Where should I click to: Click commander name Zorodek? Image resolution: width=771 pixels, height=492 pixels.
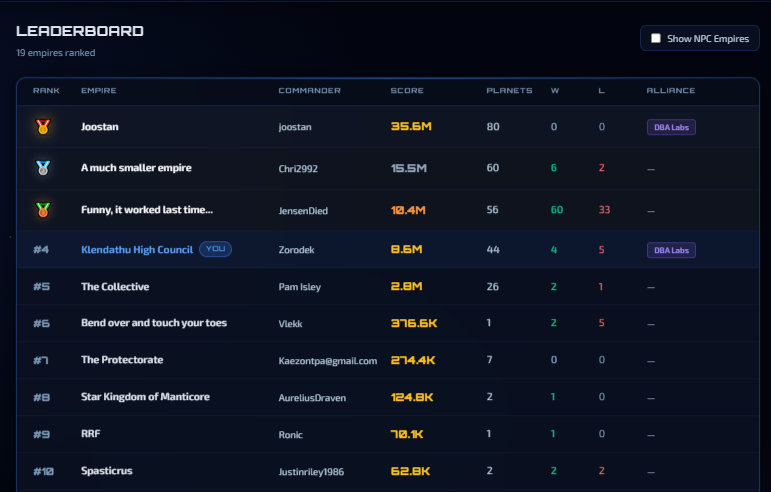click(x=297, y=250)
